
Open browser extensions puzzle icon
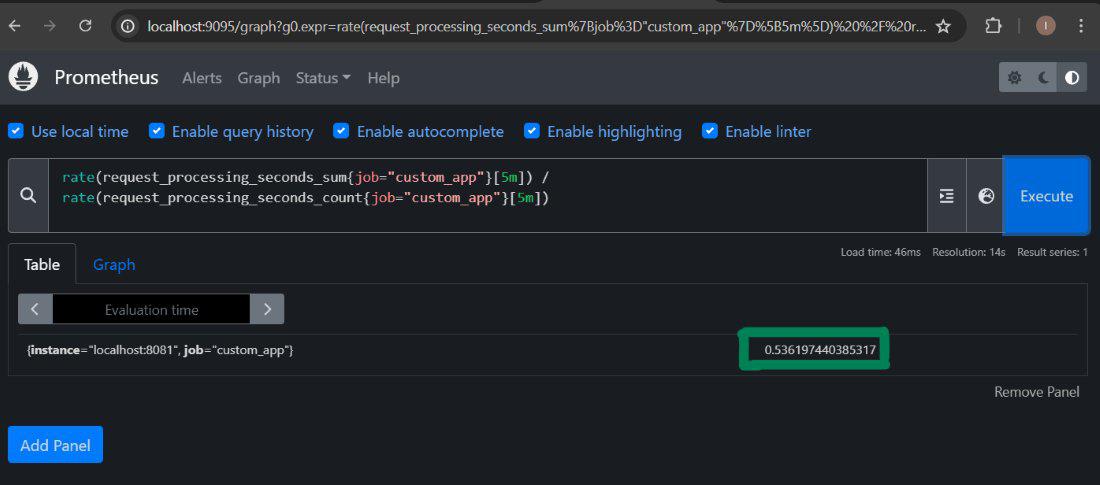coord(993,26)
